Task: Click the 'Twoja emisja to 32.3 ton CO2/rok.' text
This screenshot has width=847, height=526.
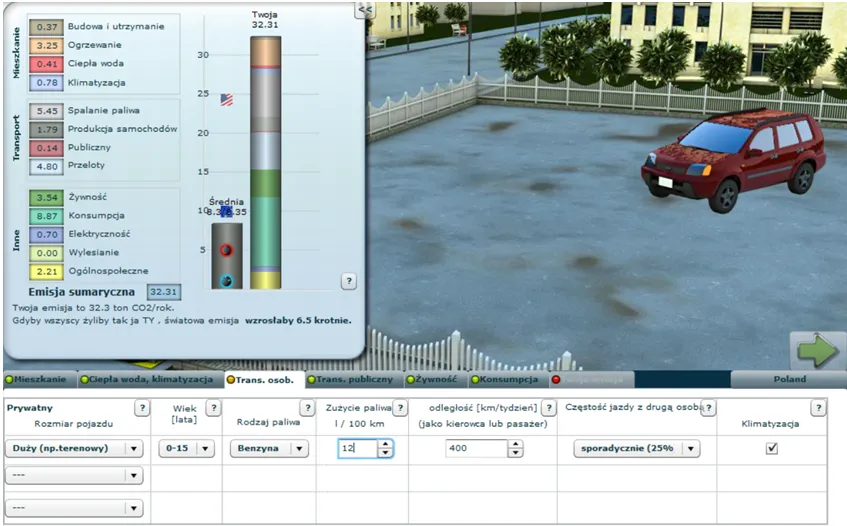Action: pos(93,308)
